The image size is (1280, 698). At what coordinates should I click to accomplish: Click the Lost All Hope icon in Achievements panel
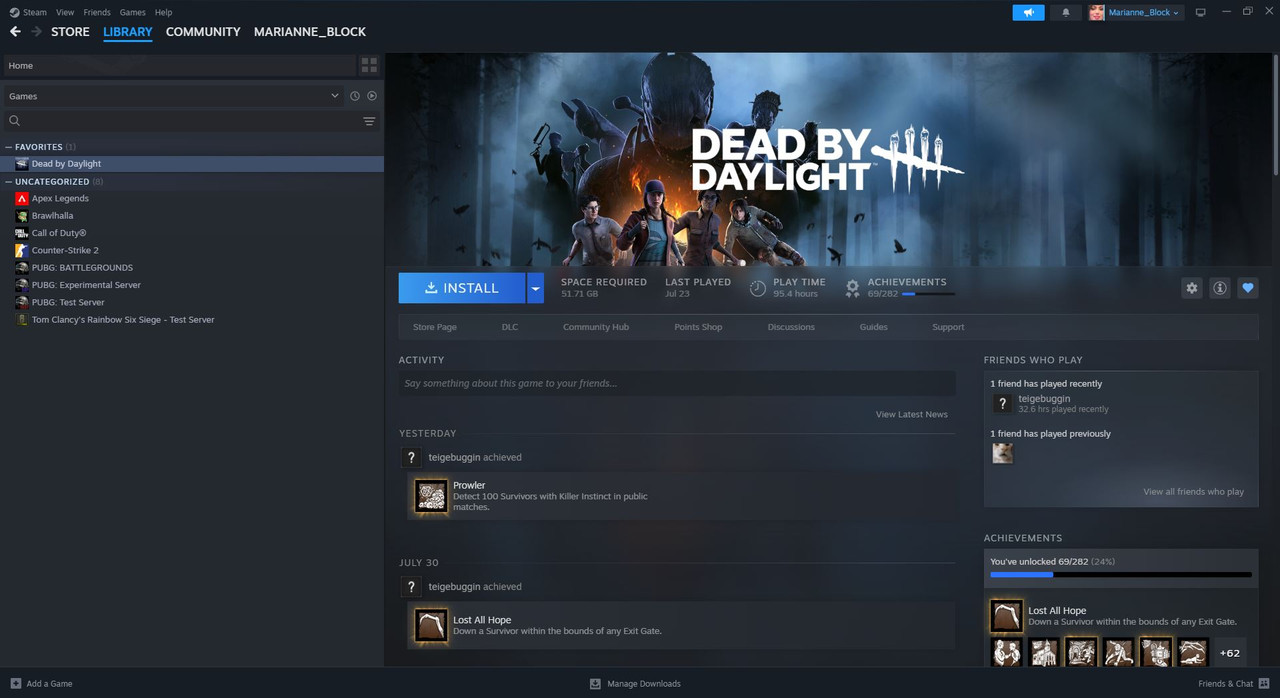(x=1007, y=616)
